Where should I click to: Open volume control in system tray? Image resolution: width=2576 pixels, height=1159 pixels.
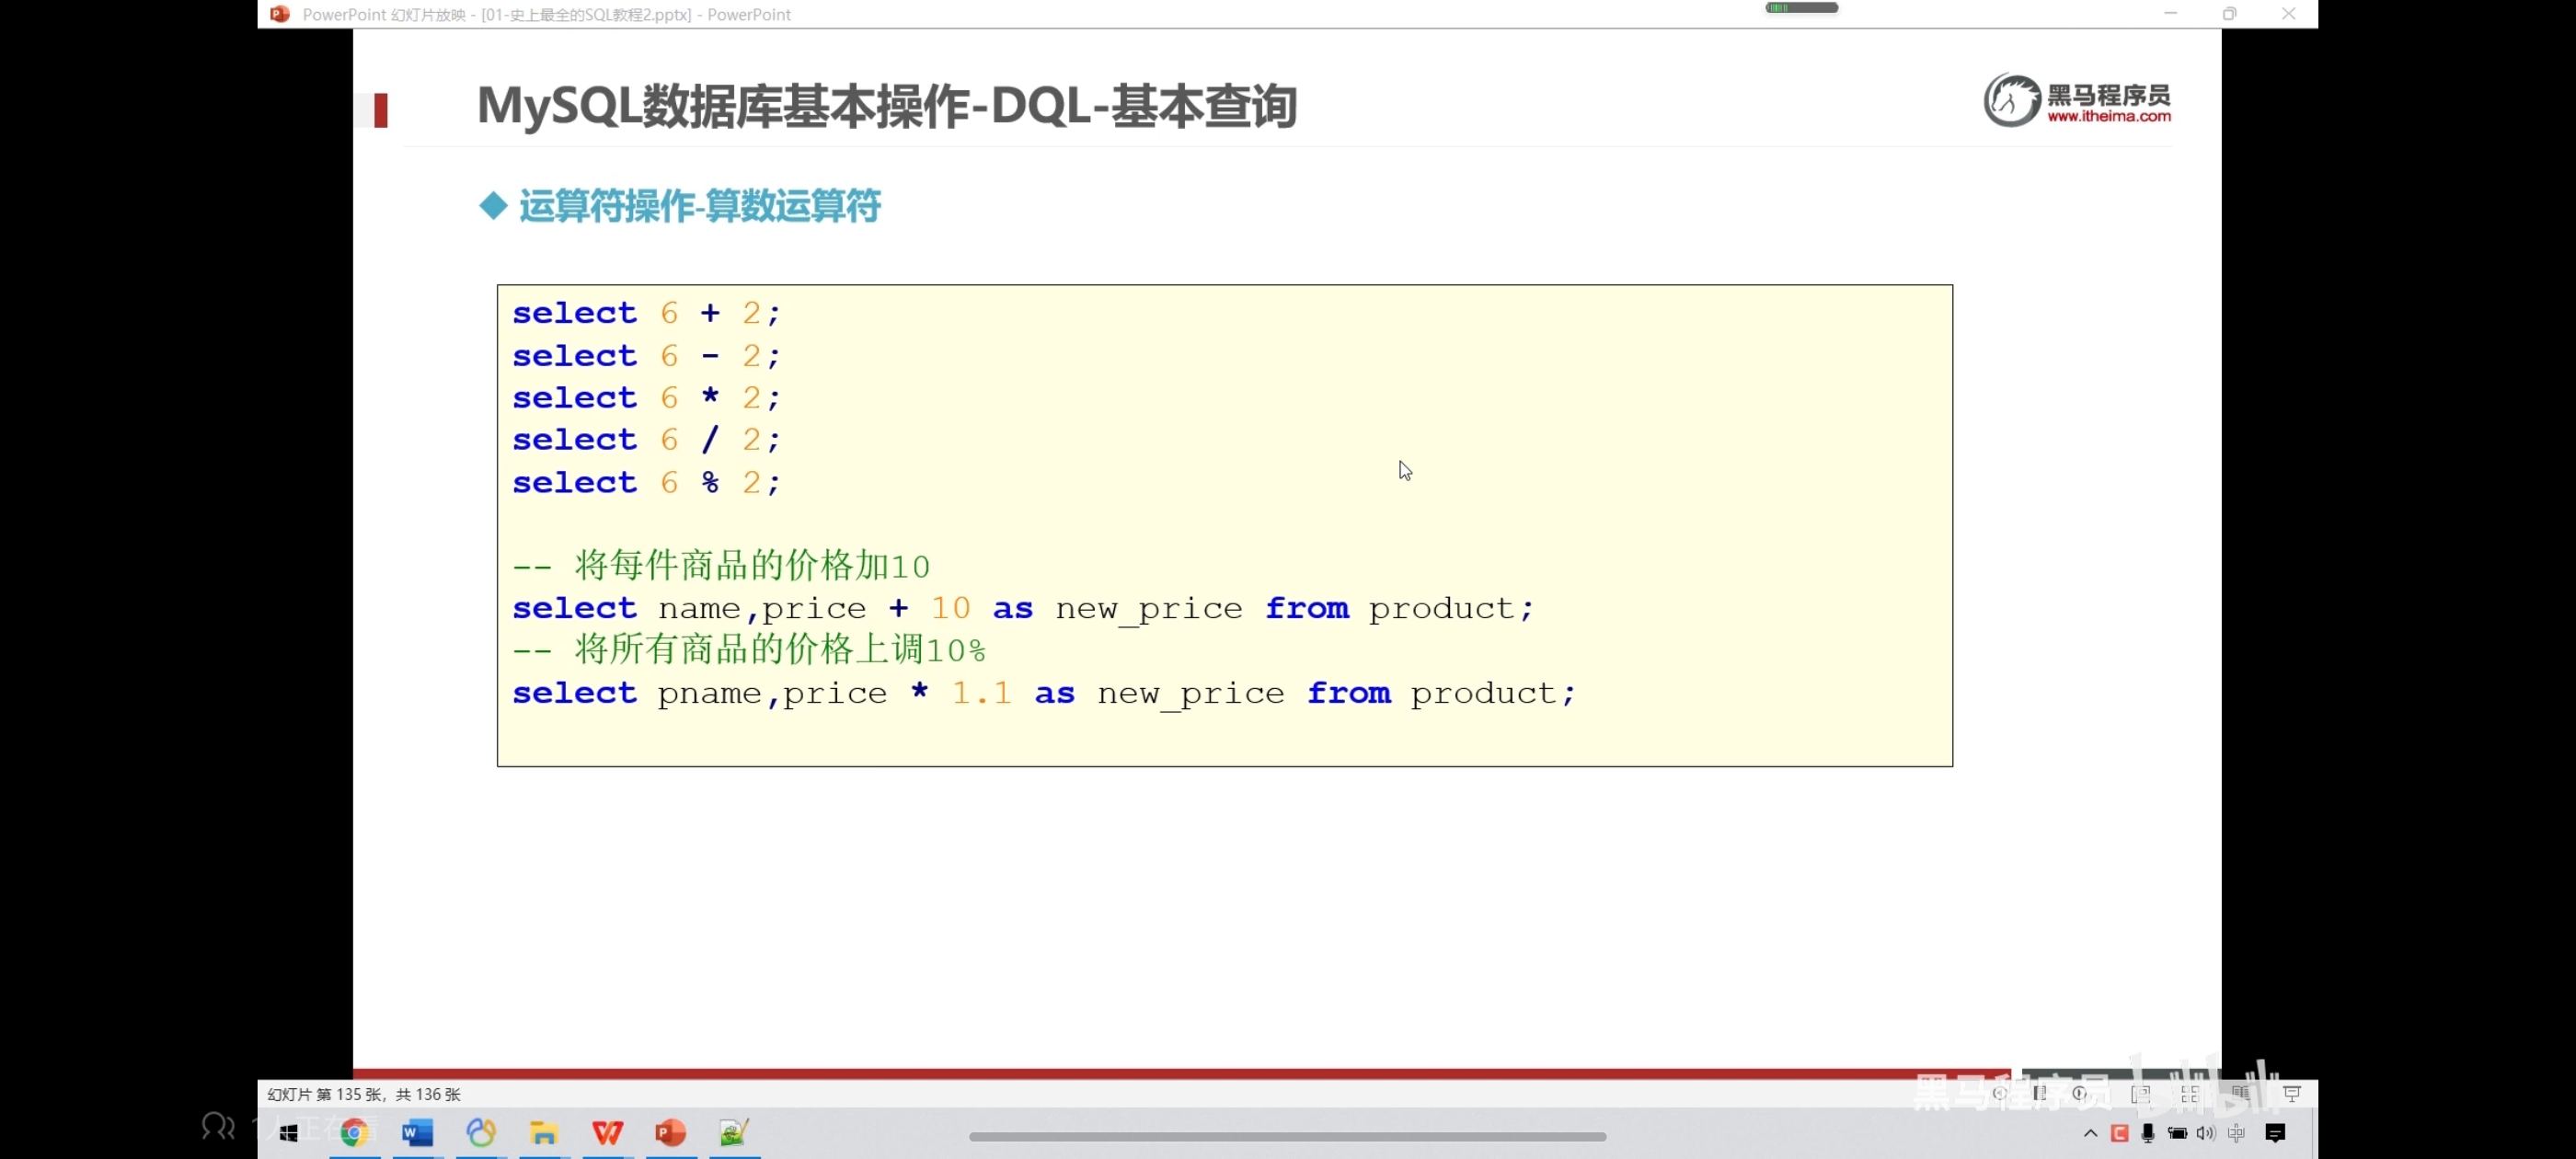(x=2206, y=1133)
